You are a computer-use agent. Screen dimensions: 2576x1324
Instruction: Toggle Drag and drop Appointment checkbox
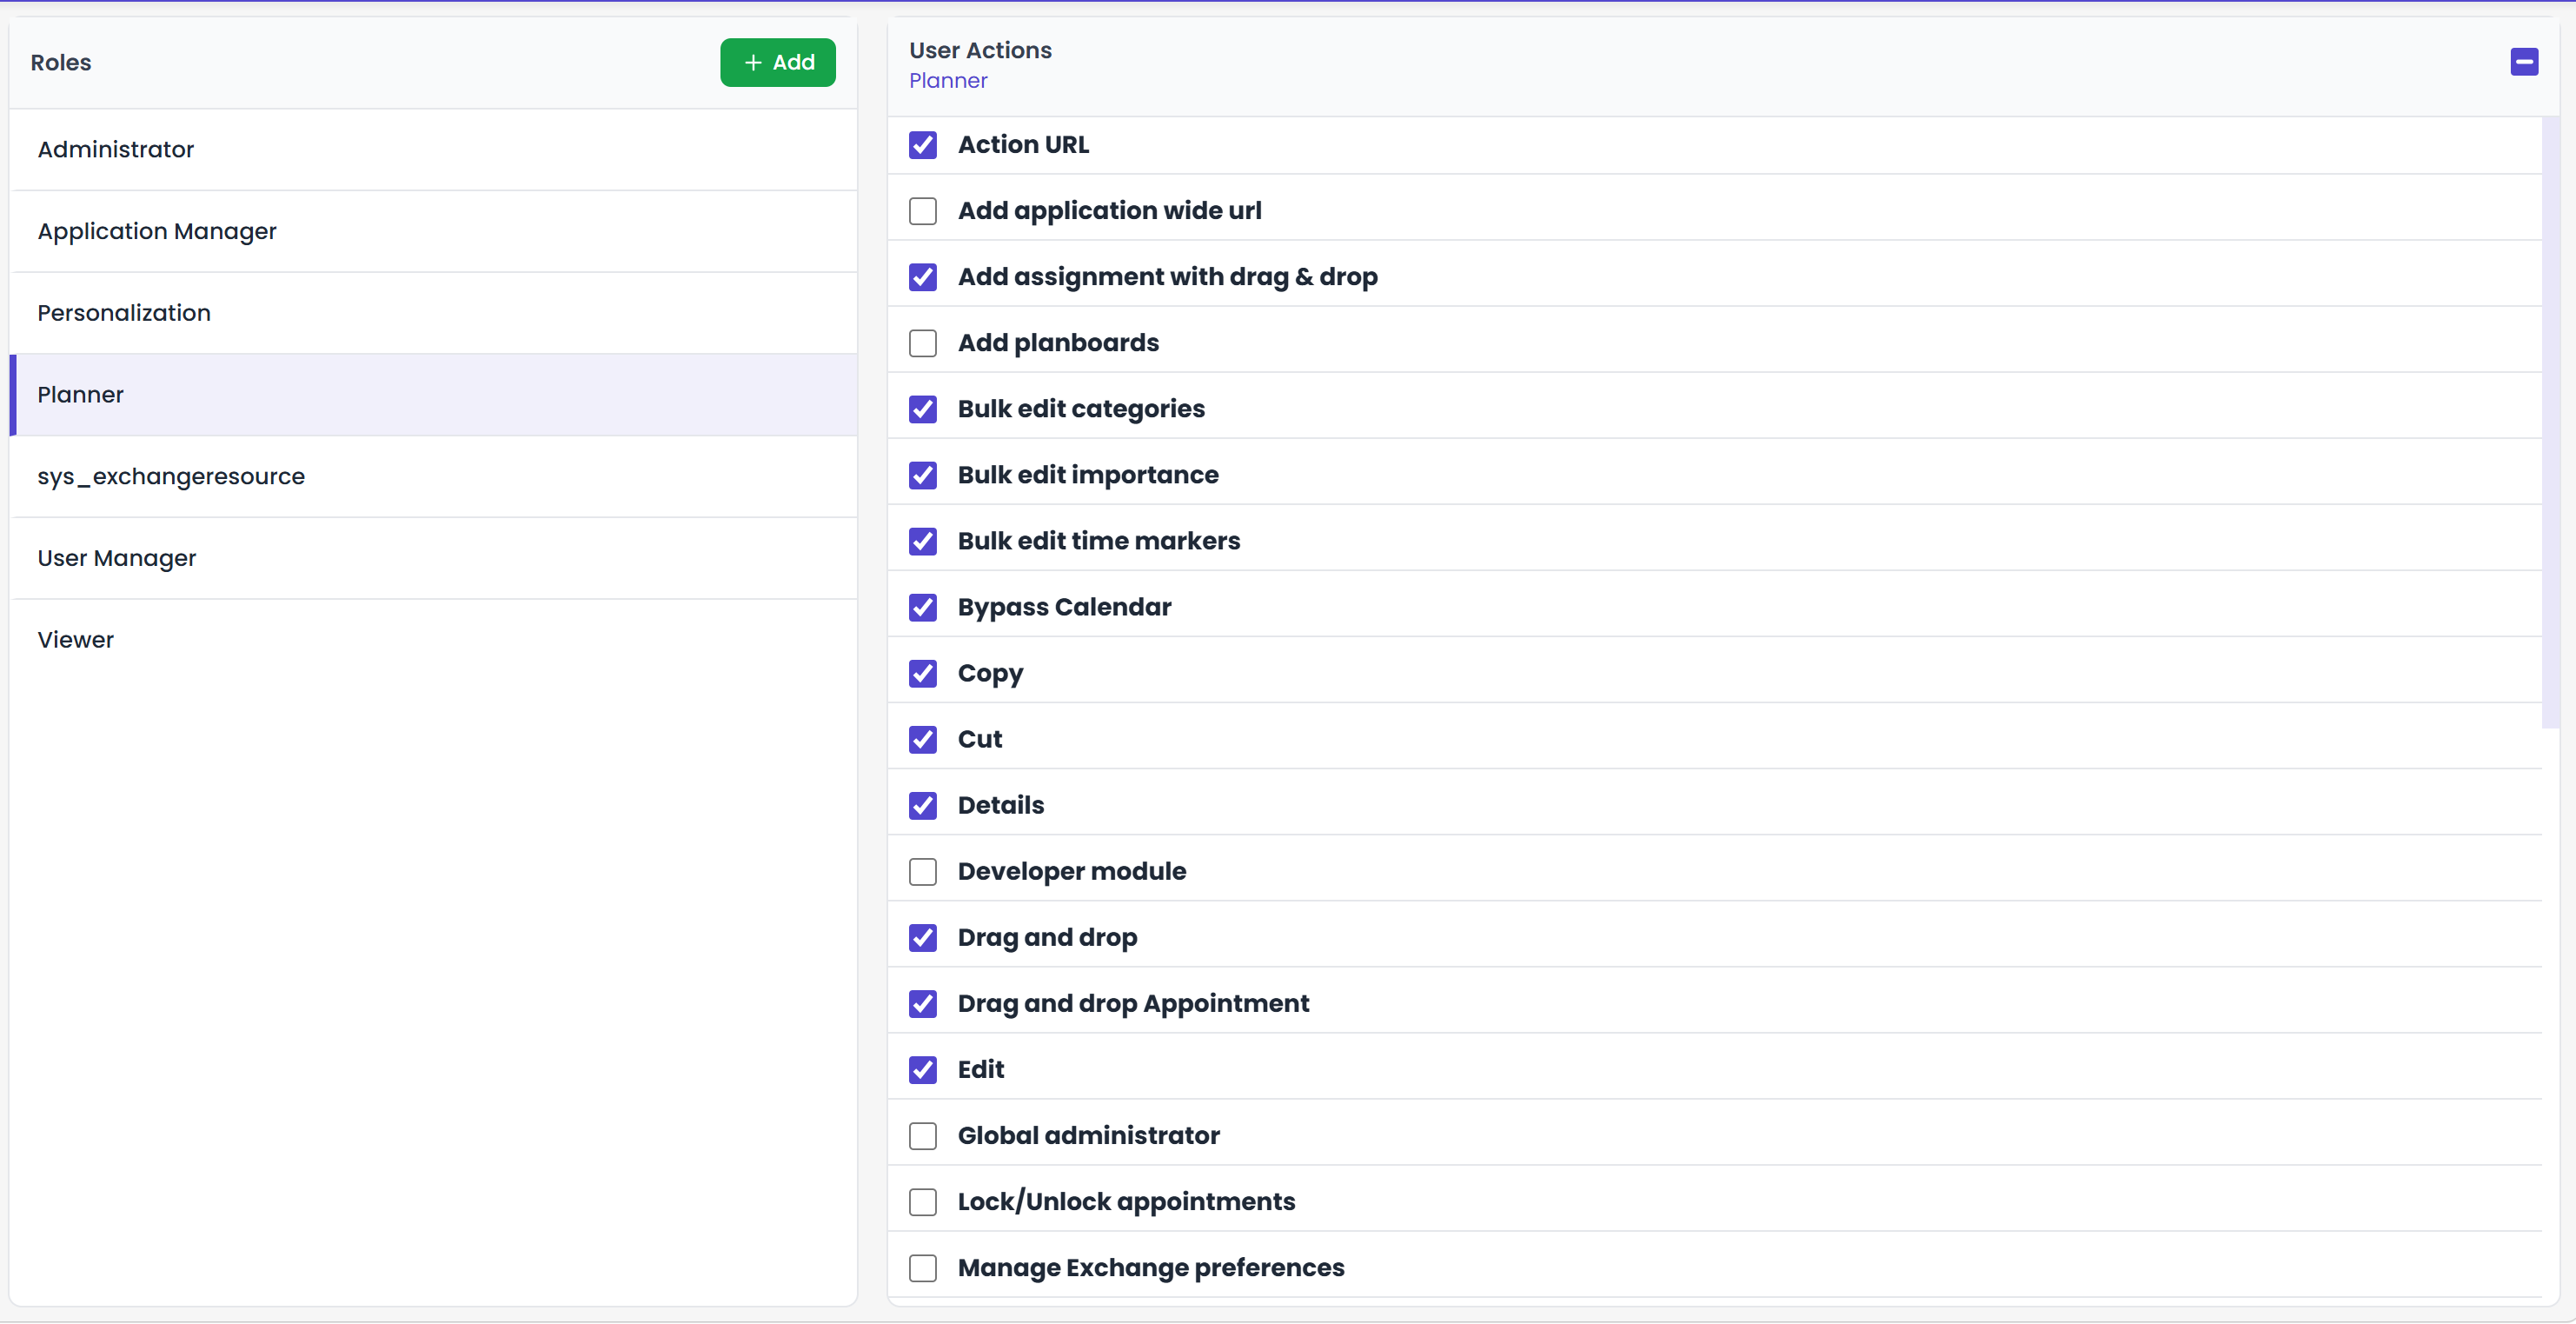(x=923, y=1003)
